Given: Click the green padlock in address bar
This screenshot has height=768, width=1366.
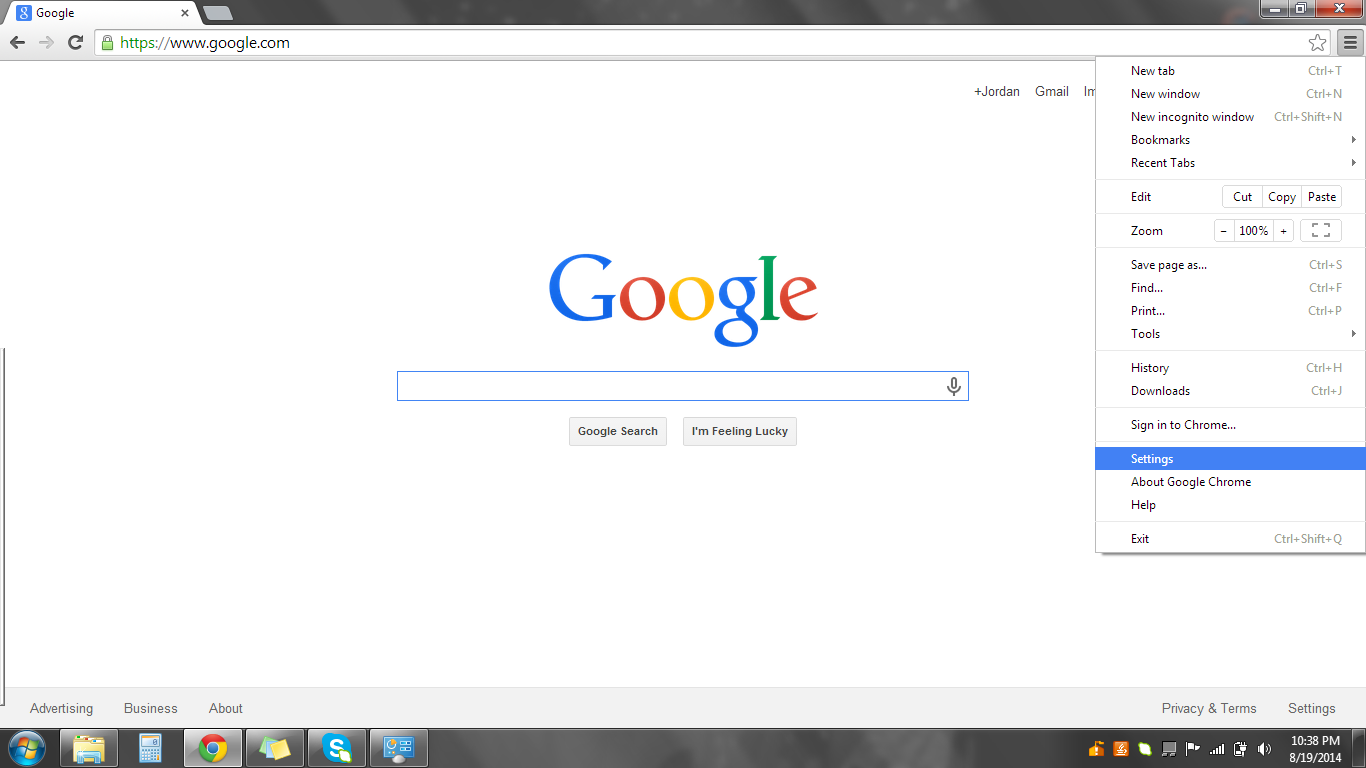Looking at the screenshot, I should tap(107, 43).
